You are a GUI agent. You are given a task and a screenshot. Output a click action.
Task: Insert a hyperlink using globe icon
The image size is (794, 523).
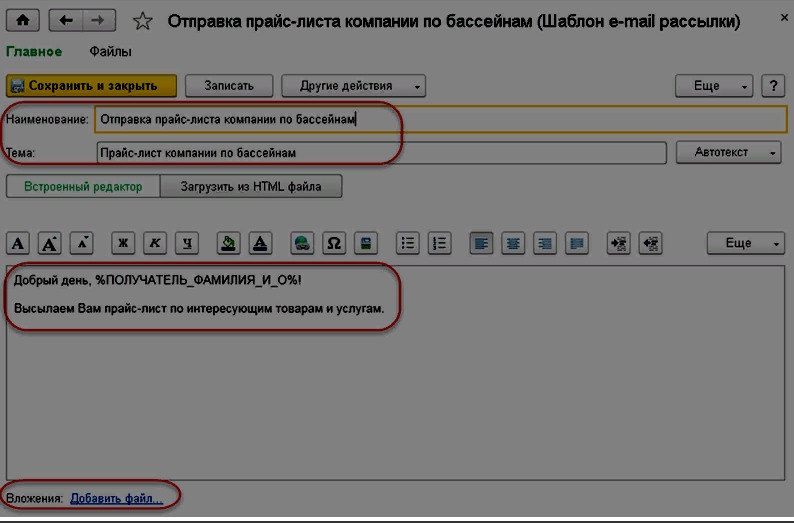coord(303,242)
